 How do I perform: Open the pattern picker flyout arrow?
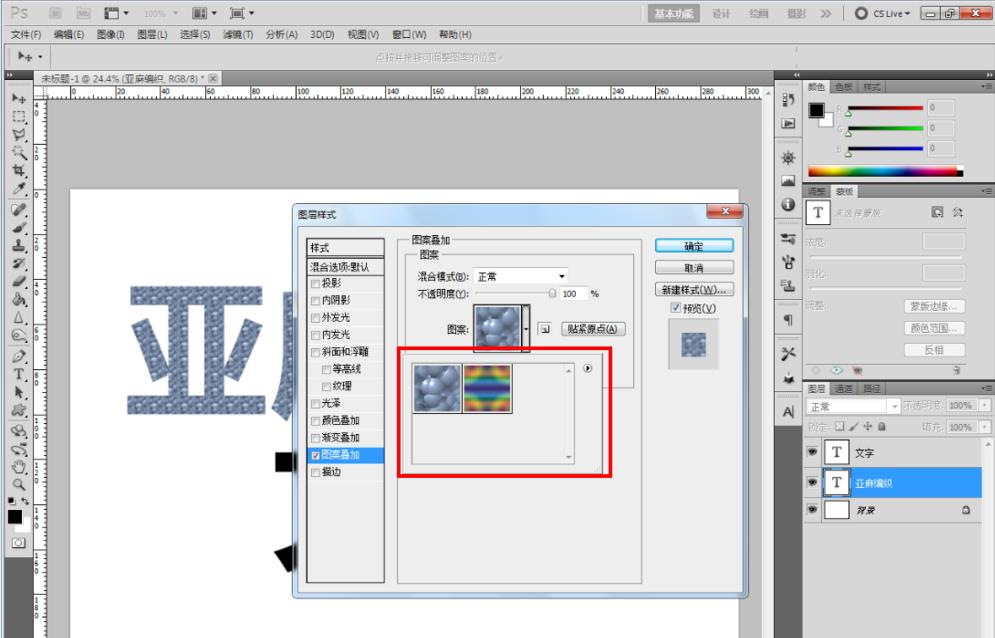588,369
